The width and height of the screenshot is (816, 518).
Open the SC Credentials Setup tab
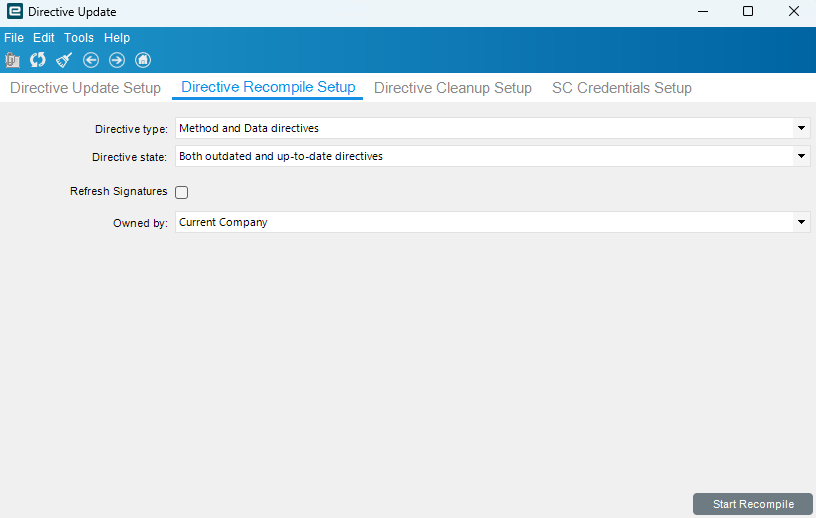click(621, 88)
